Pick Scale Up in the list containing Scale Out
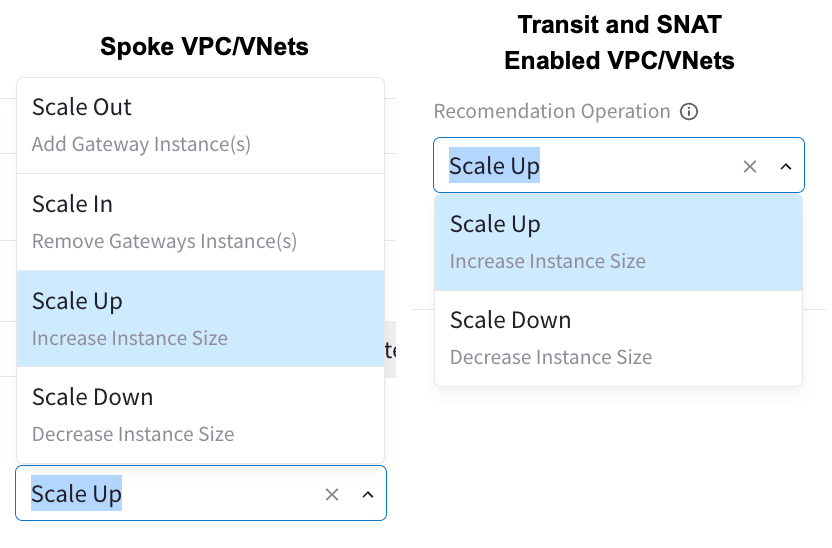The height and width of the screenshot is (548, 832). point(77,302)
